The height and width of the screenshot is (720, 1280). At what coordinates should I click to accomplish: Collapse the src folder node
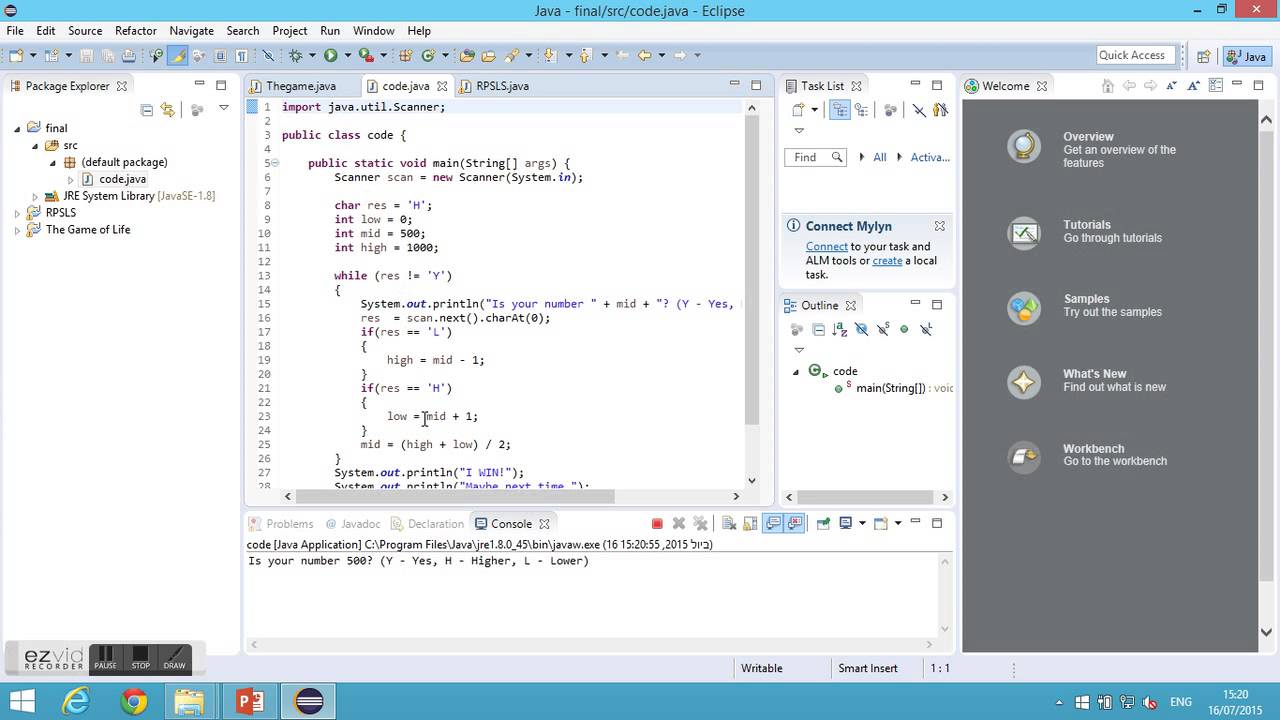[x=35, y=145]
